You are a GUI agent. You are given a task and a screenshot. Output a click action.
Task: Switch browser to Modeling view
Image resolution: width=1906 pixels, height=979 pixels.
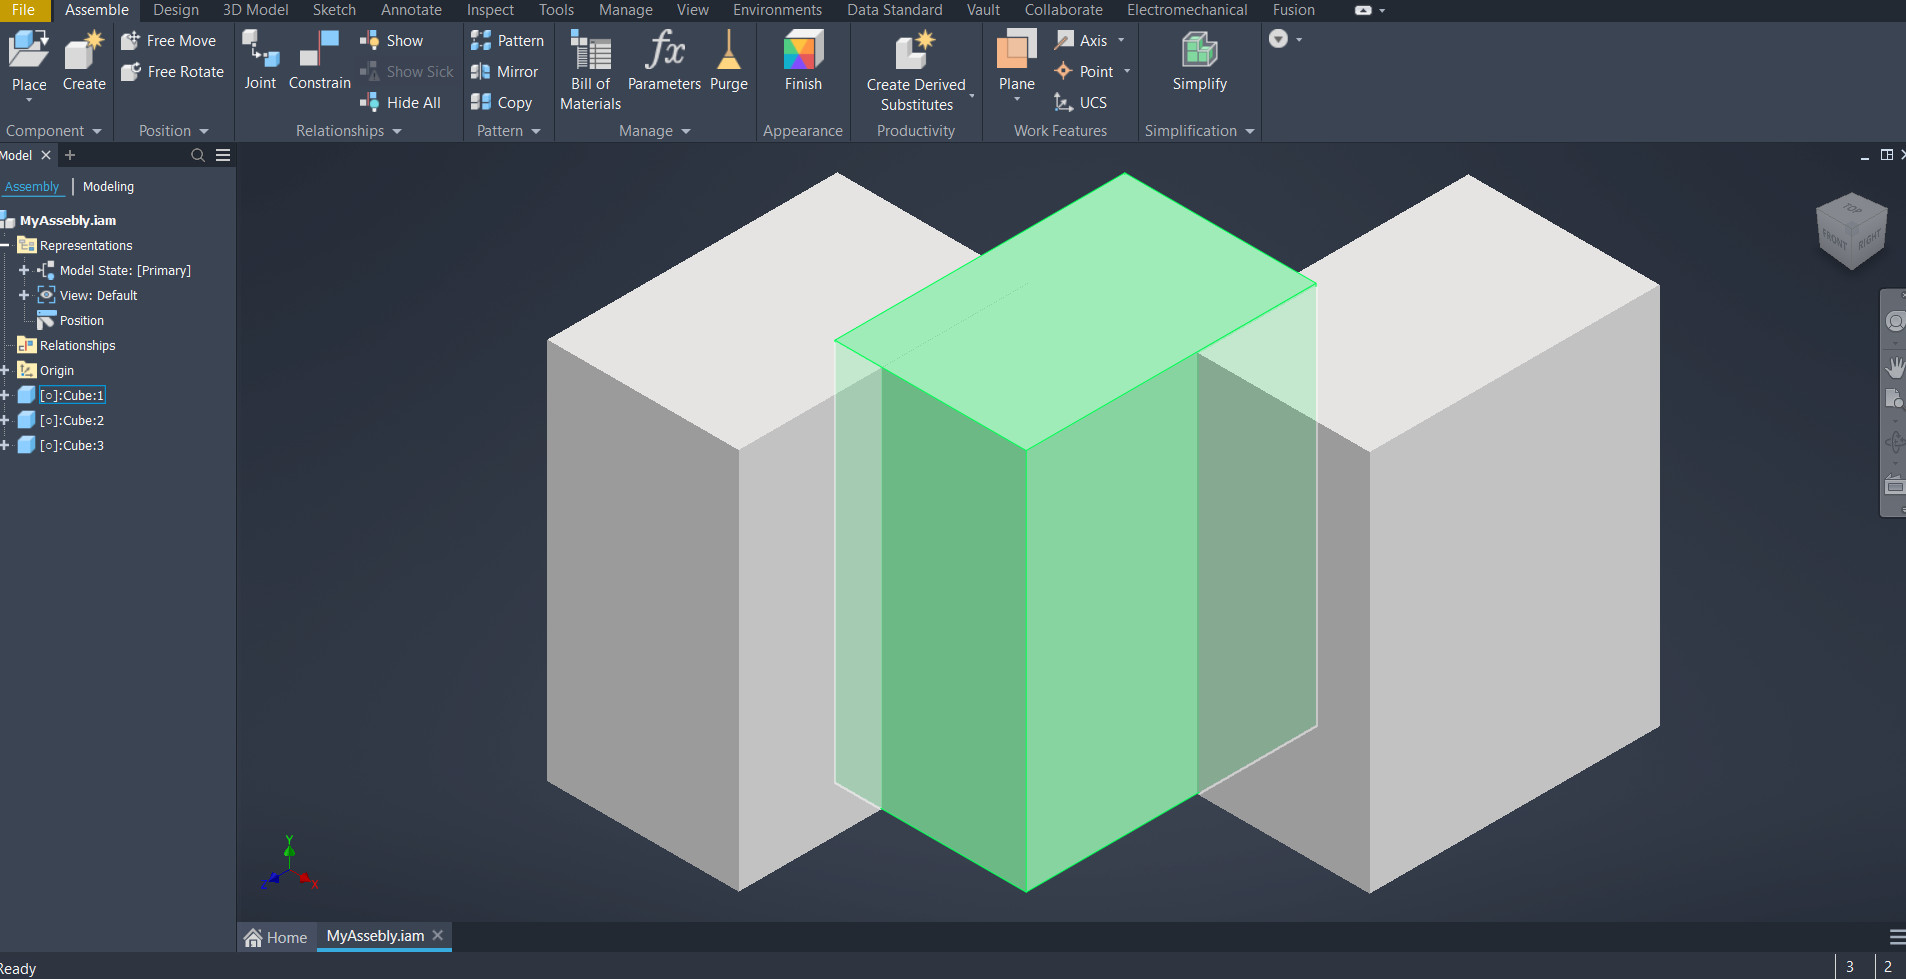108,187
